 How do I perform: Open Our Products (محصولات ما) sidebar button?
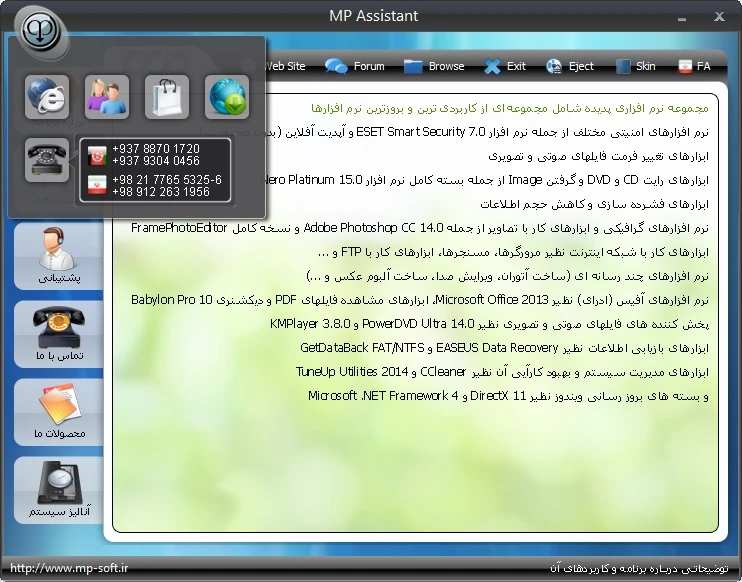[58, 412]
